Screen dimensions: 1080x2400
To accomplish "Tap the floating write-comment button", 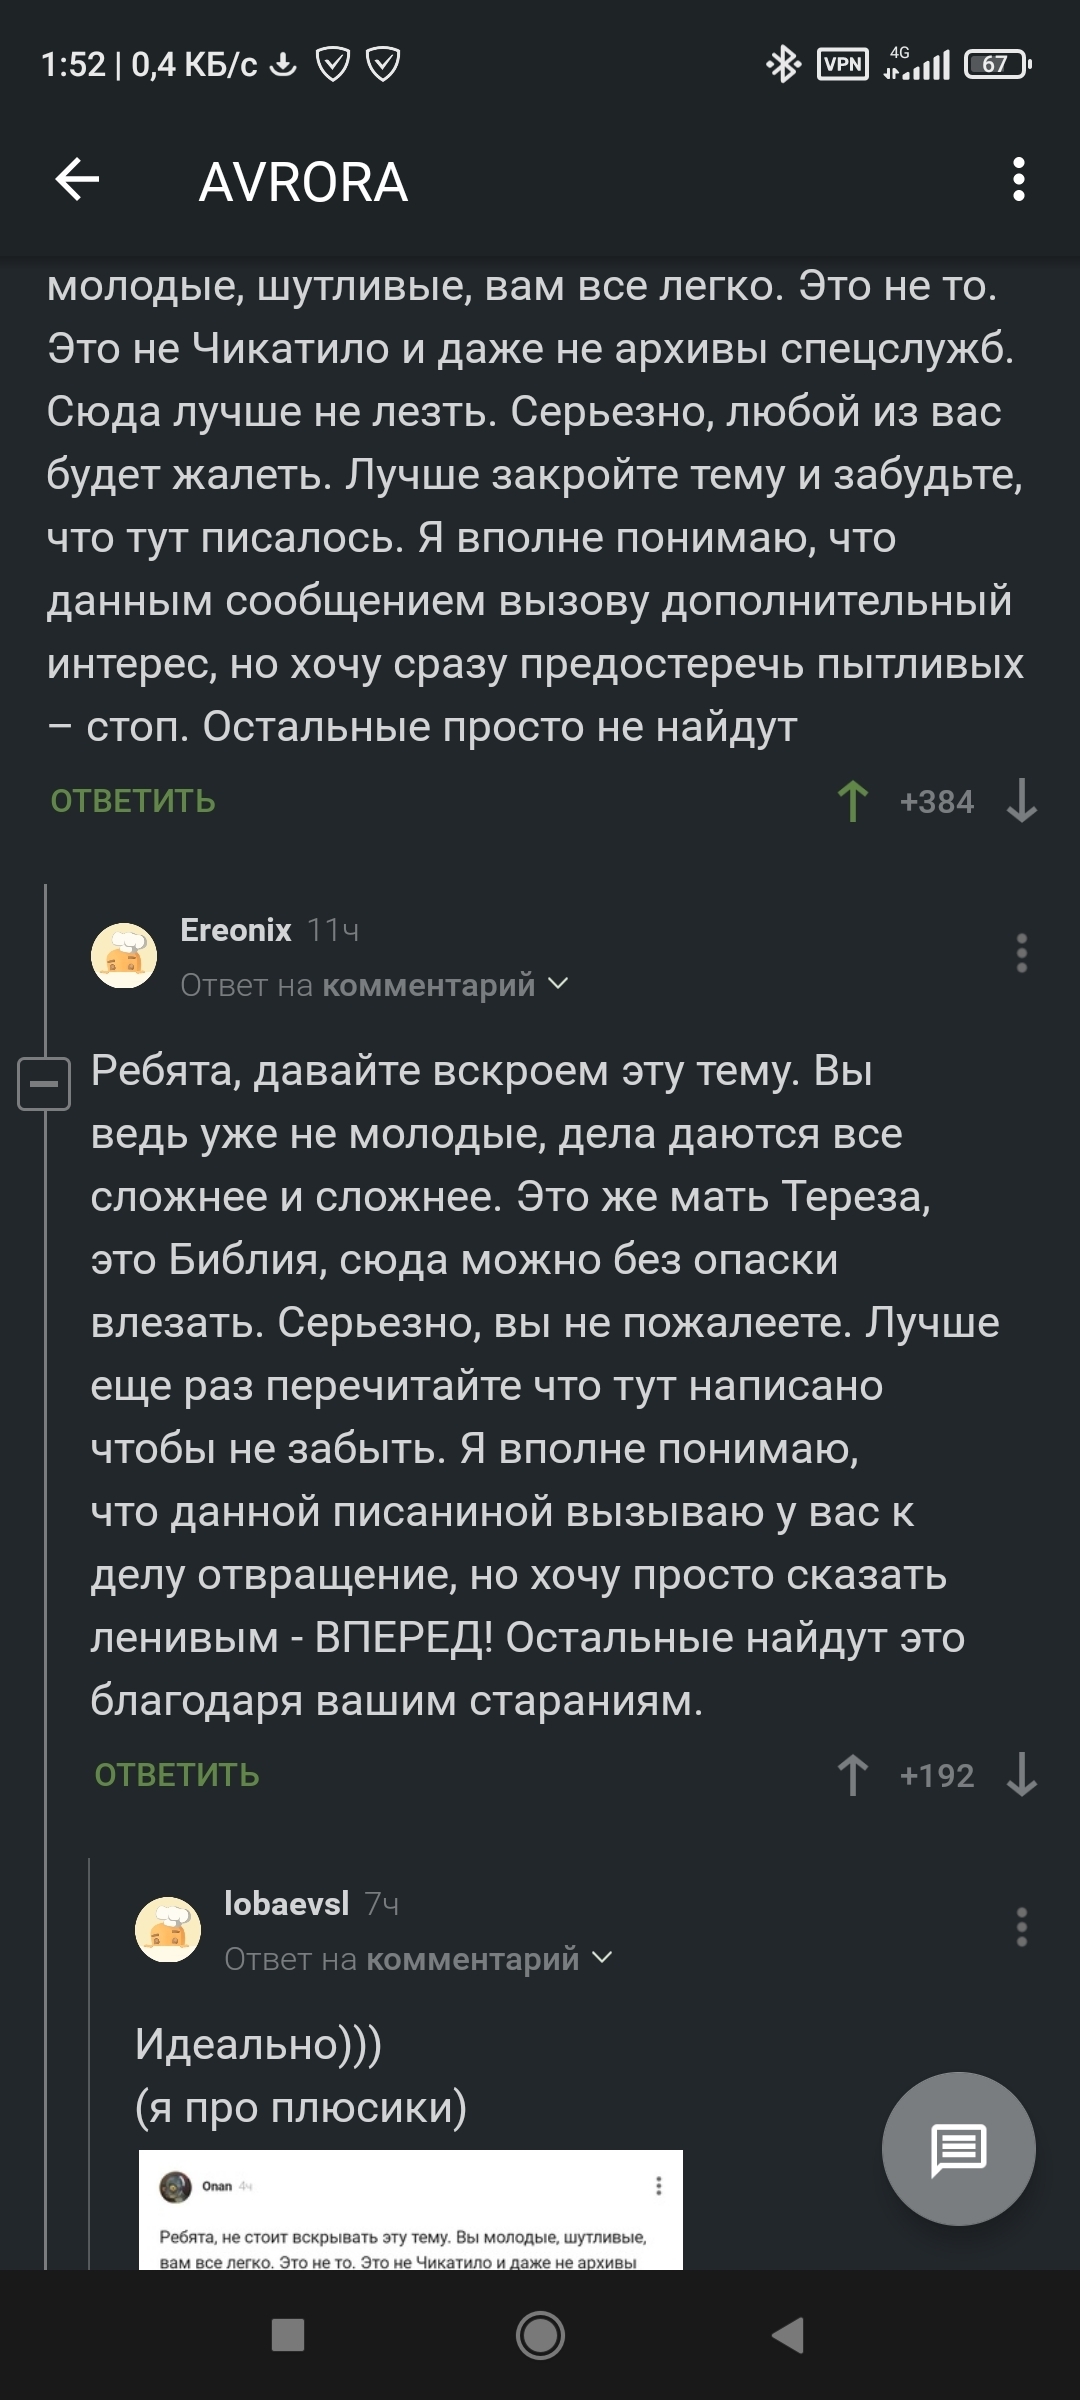I will tap(958, 2148).
